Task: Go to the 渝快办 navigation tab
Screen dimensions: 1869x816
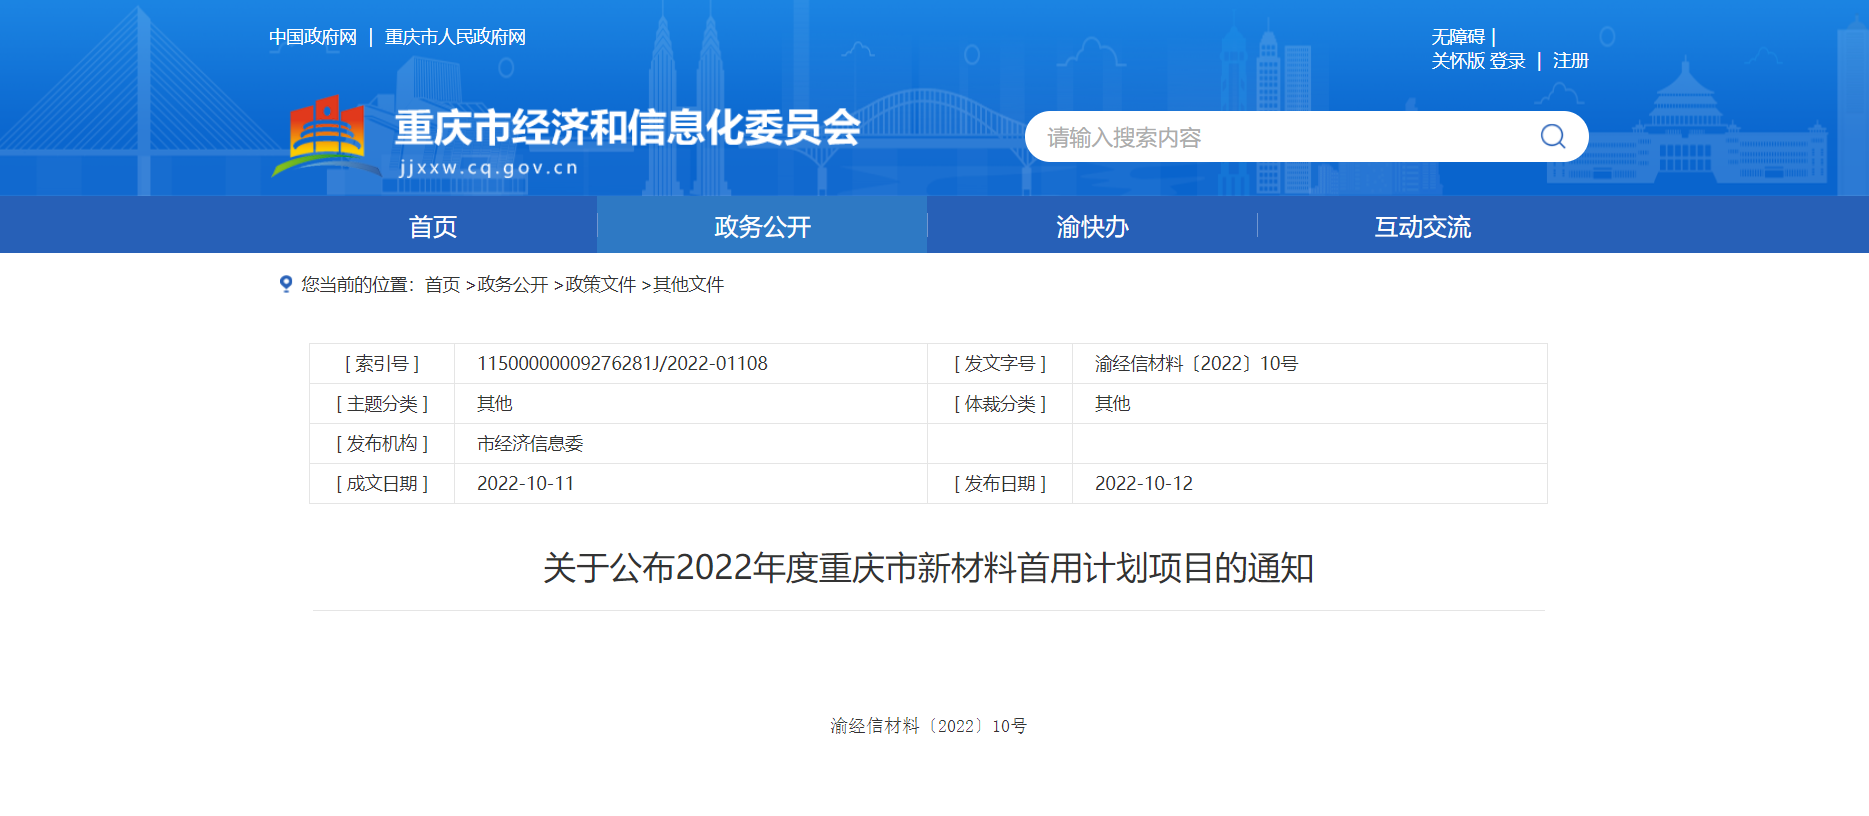Action: point(1092,227)
